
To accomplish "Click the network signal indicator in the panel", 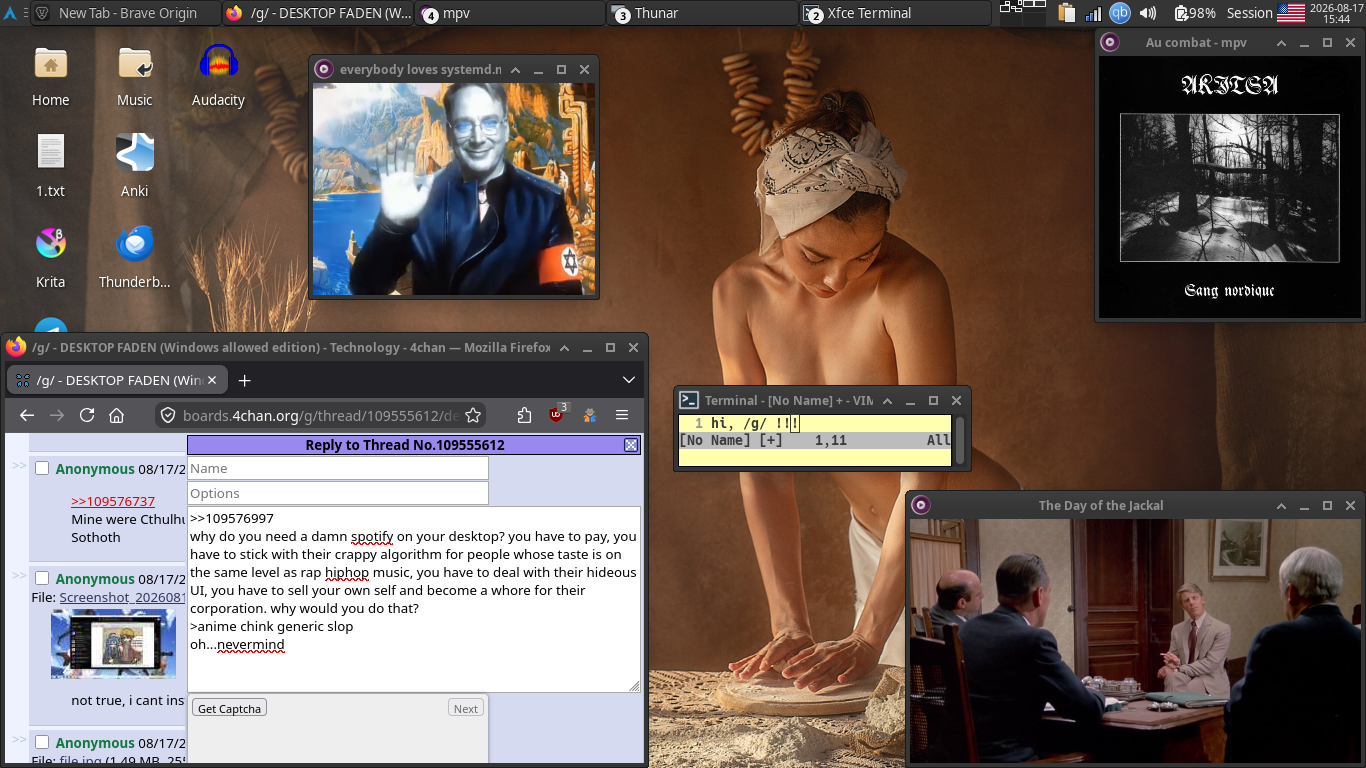I will tap(1093, 13).
